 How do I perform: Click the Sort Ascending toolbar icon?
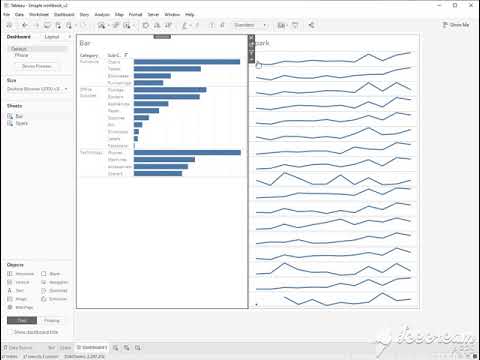click(157, 25)
